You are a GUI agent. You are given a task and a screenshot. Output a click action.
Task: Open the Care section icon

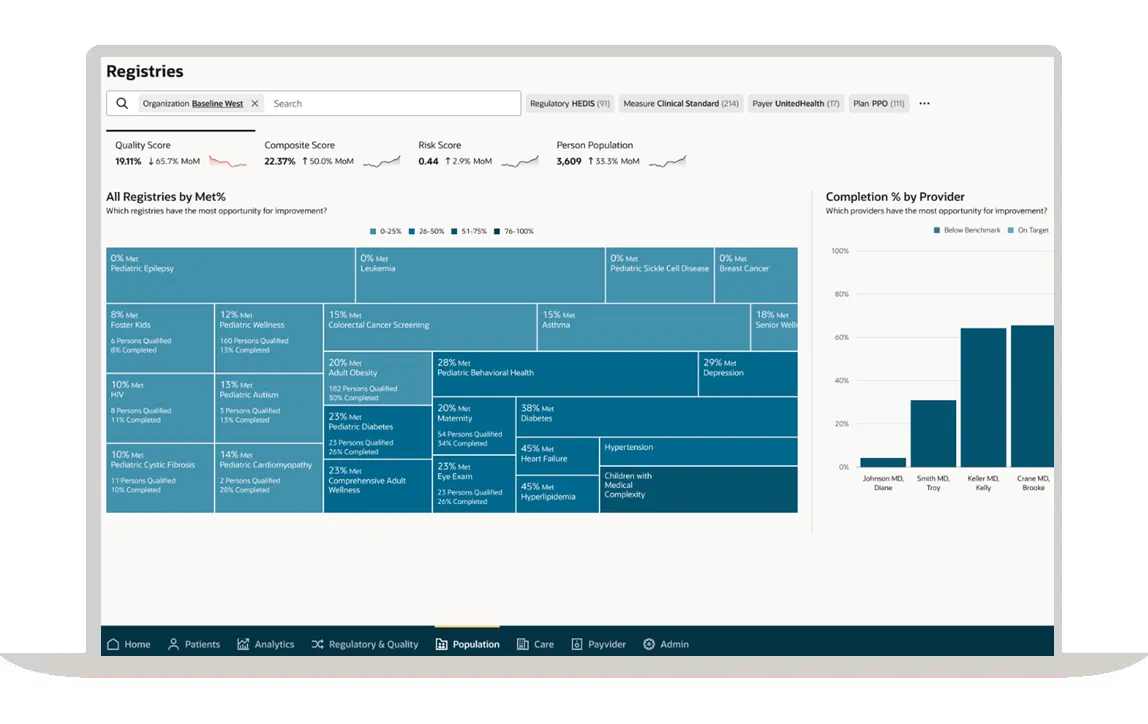(x=521, y=644)
